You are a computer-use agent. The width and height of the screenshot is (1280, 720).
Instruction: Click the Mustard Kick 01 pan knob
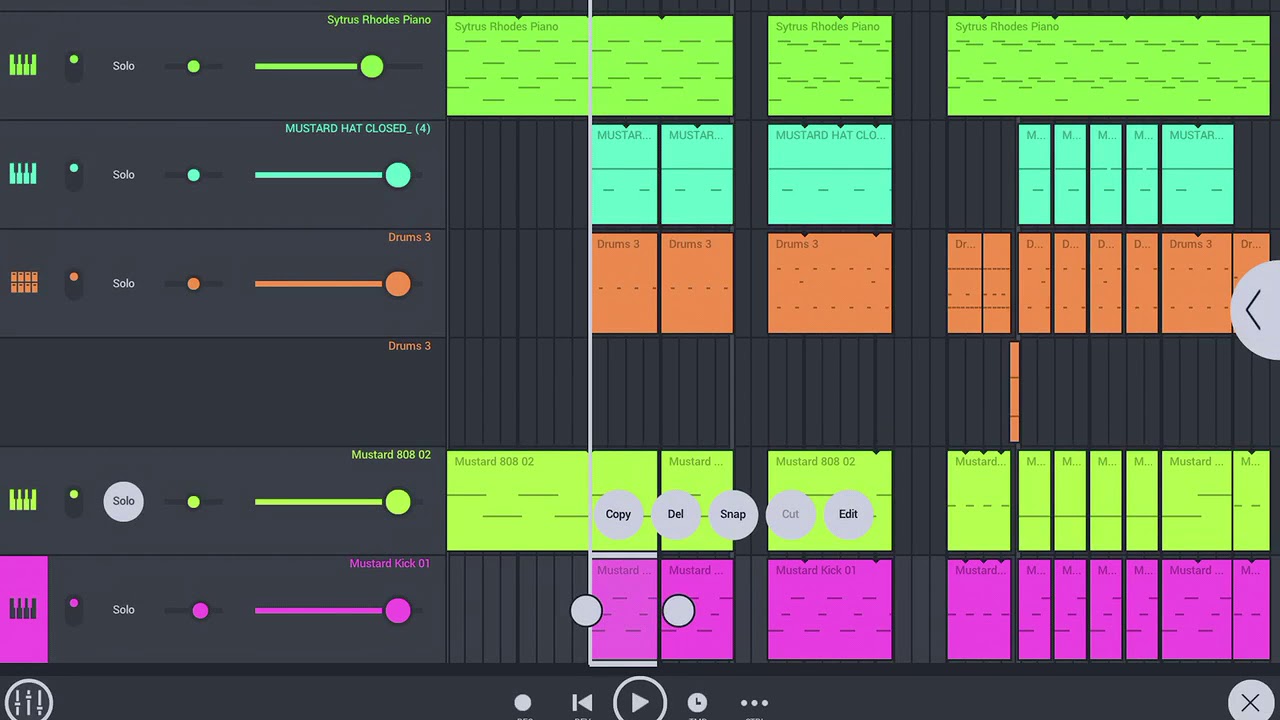coord(200,610)
